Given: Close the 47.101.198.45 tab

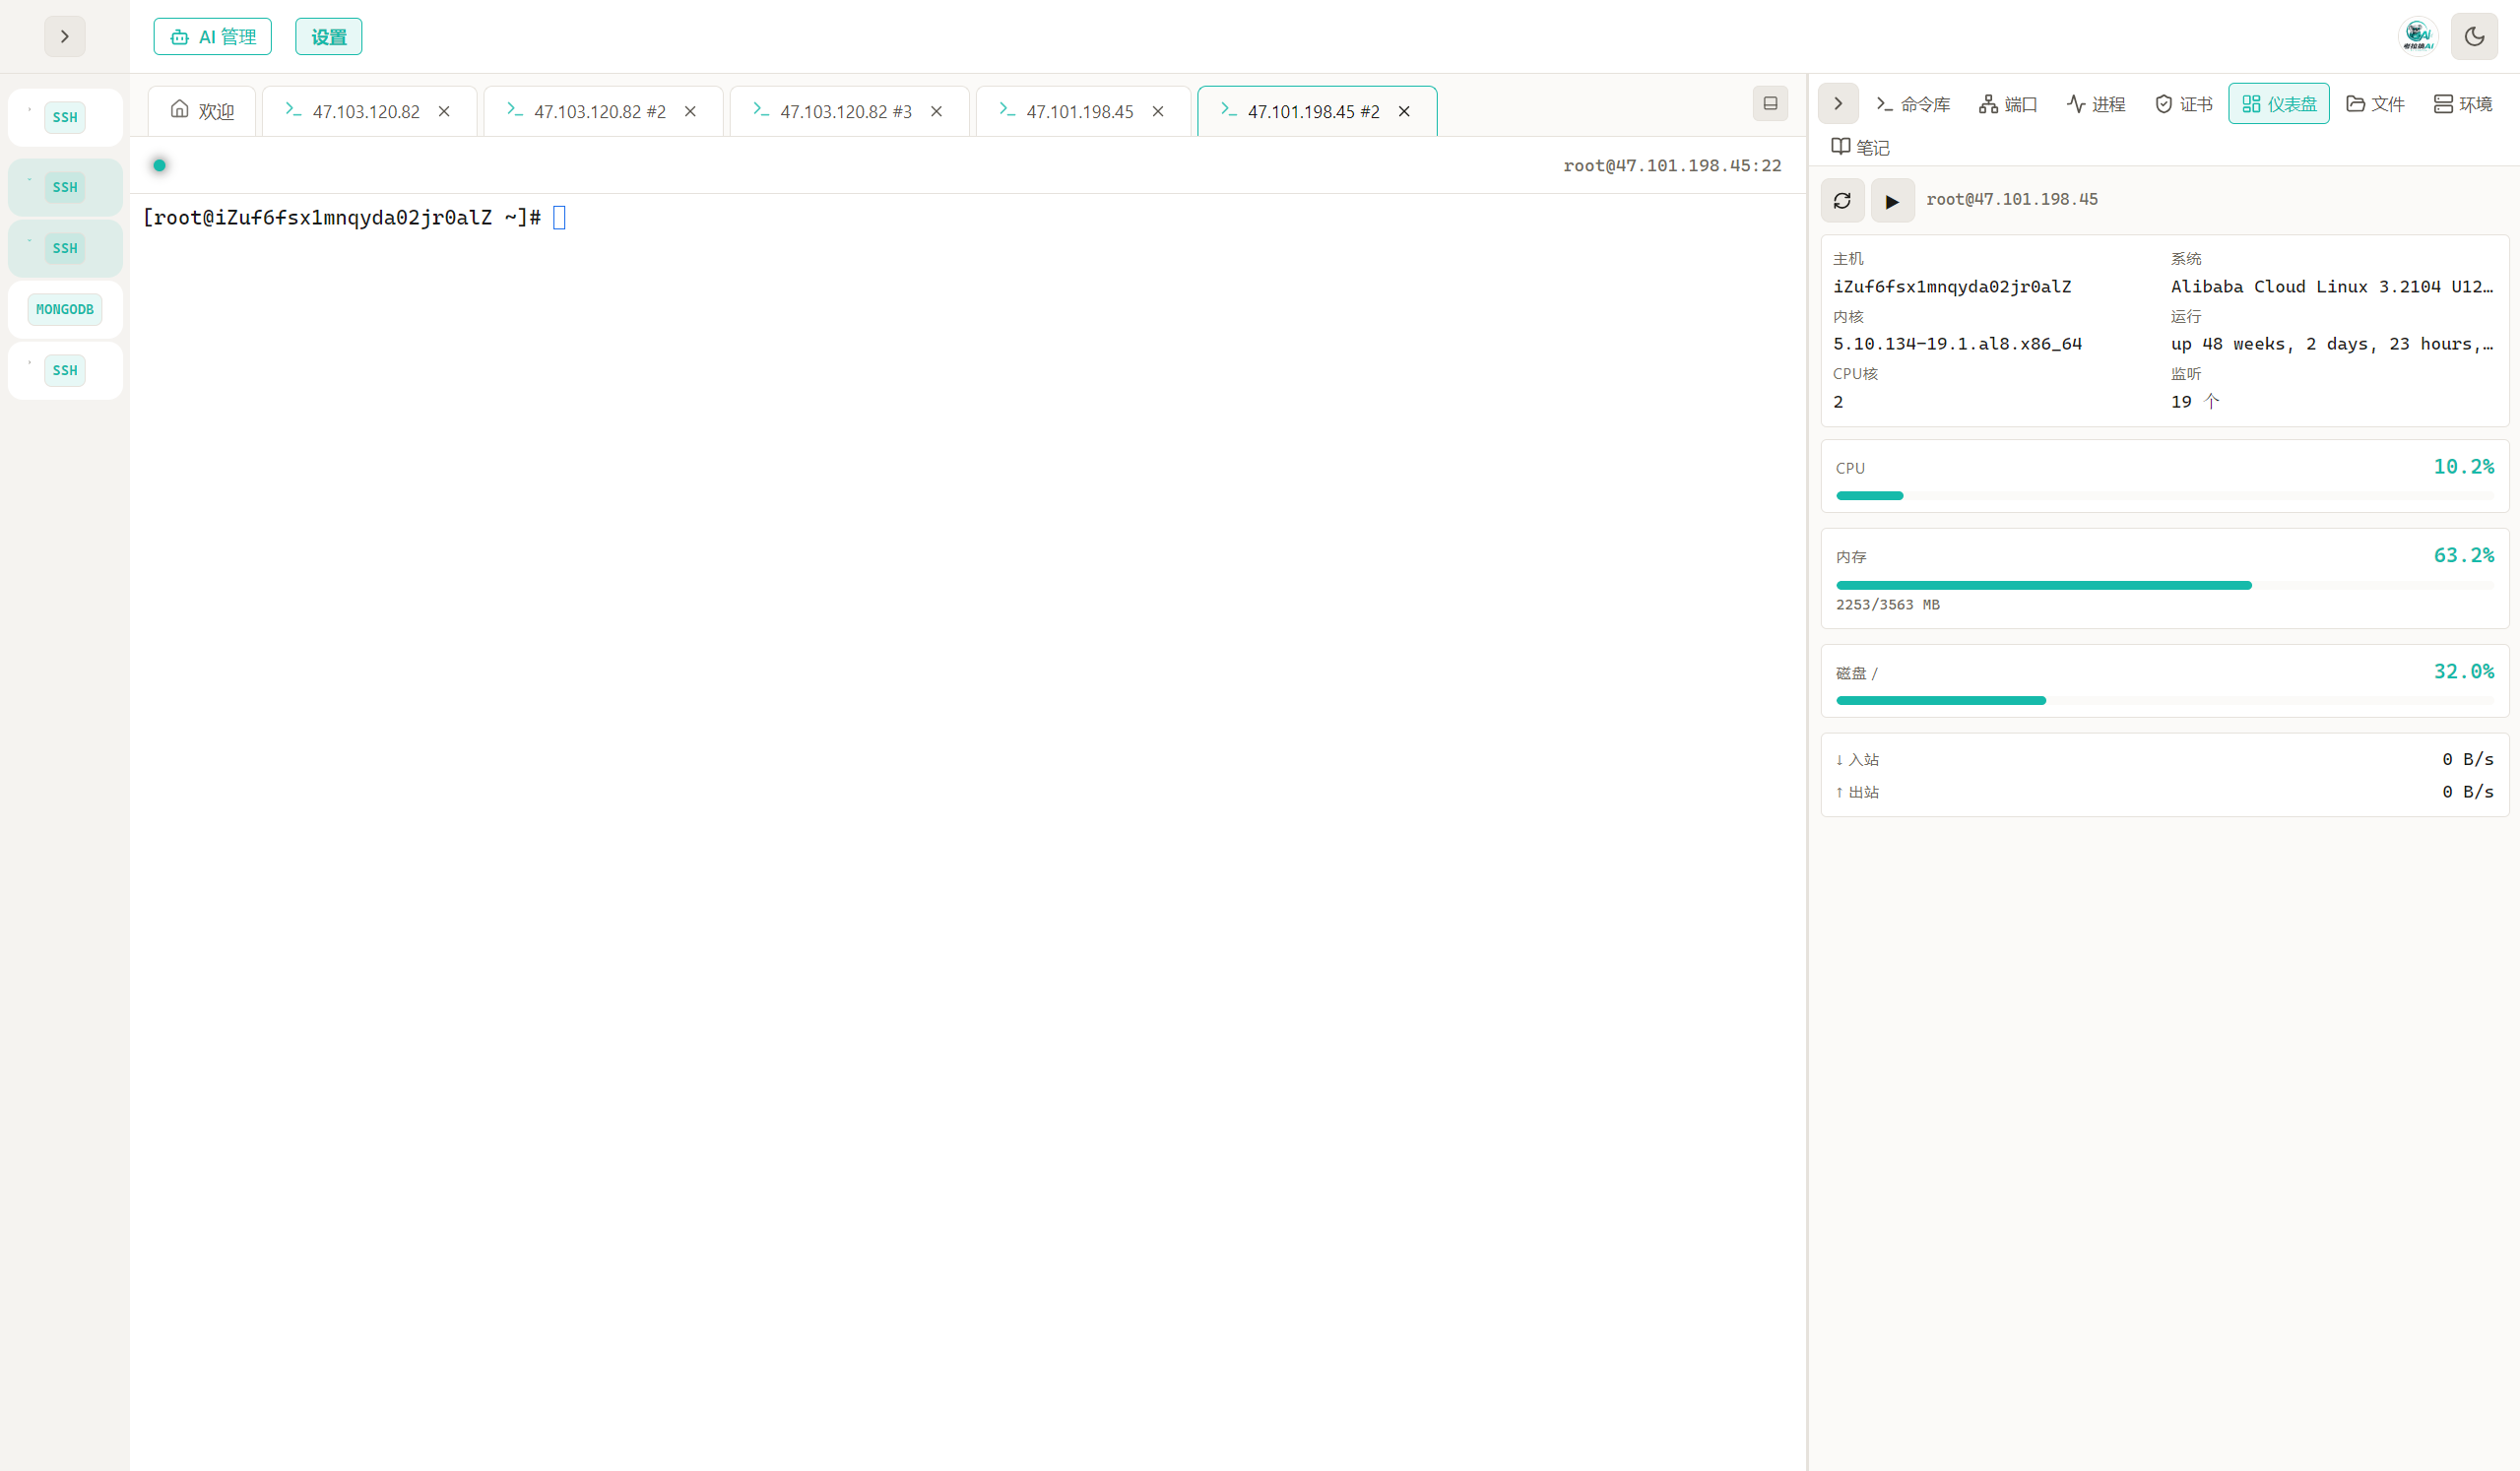Looking at the screenshot, I should pos(1158,111).
